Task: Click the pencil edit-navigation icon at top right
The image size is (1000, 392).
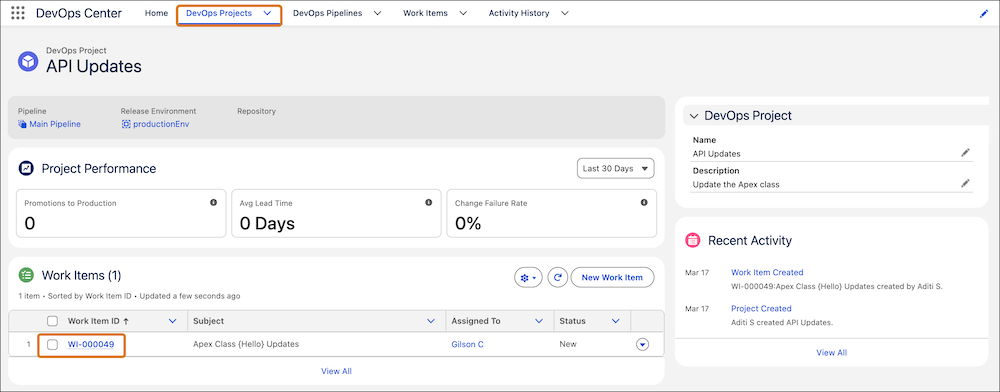Action: click(983, 13)
